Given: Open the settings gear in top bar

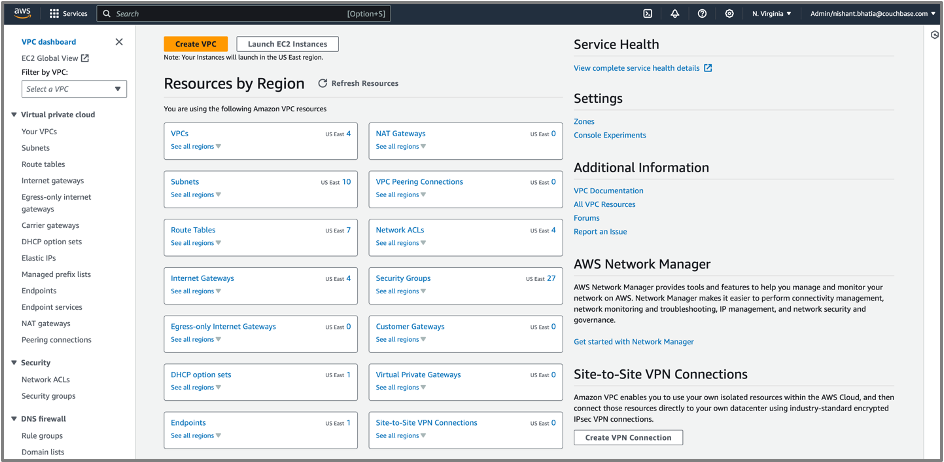Looking at the screenshot, I should coord(729,13).
